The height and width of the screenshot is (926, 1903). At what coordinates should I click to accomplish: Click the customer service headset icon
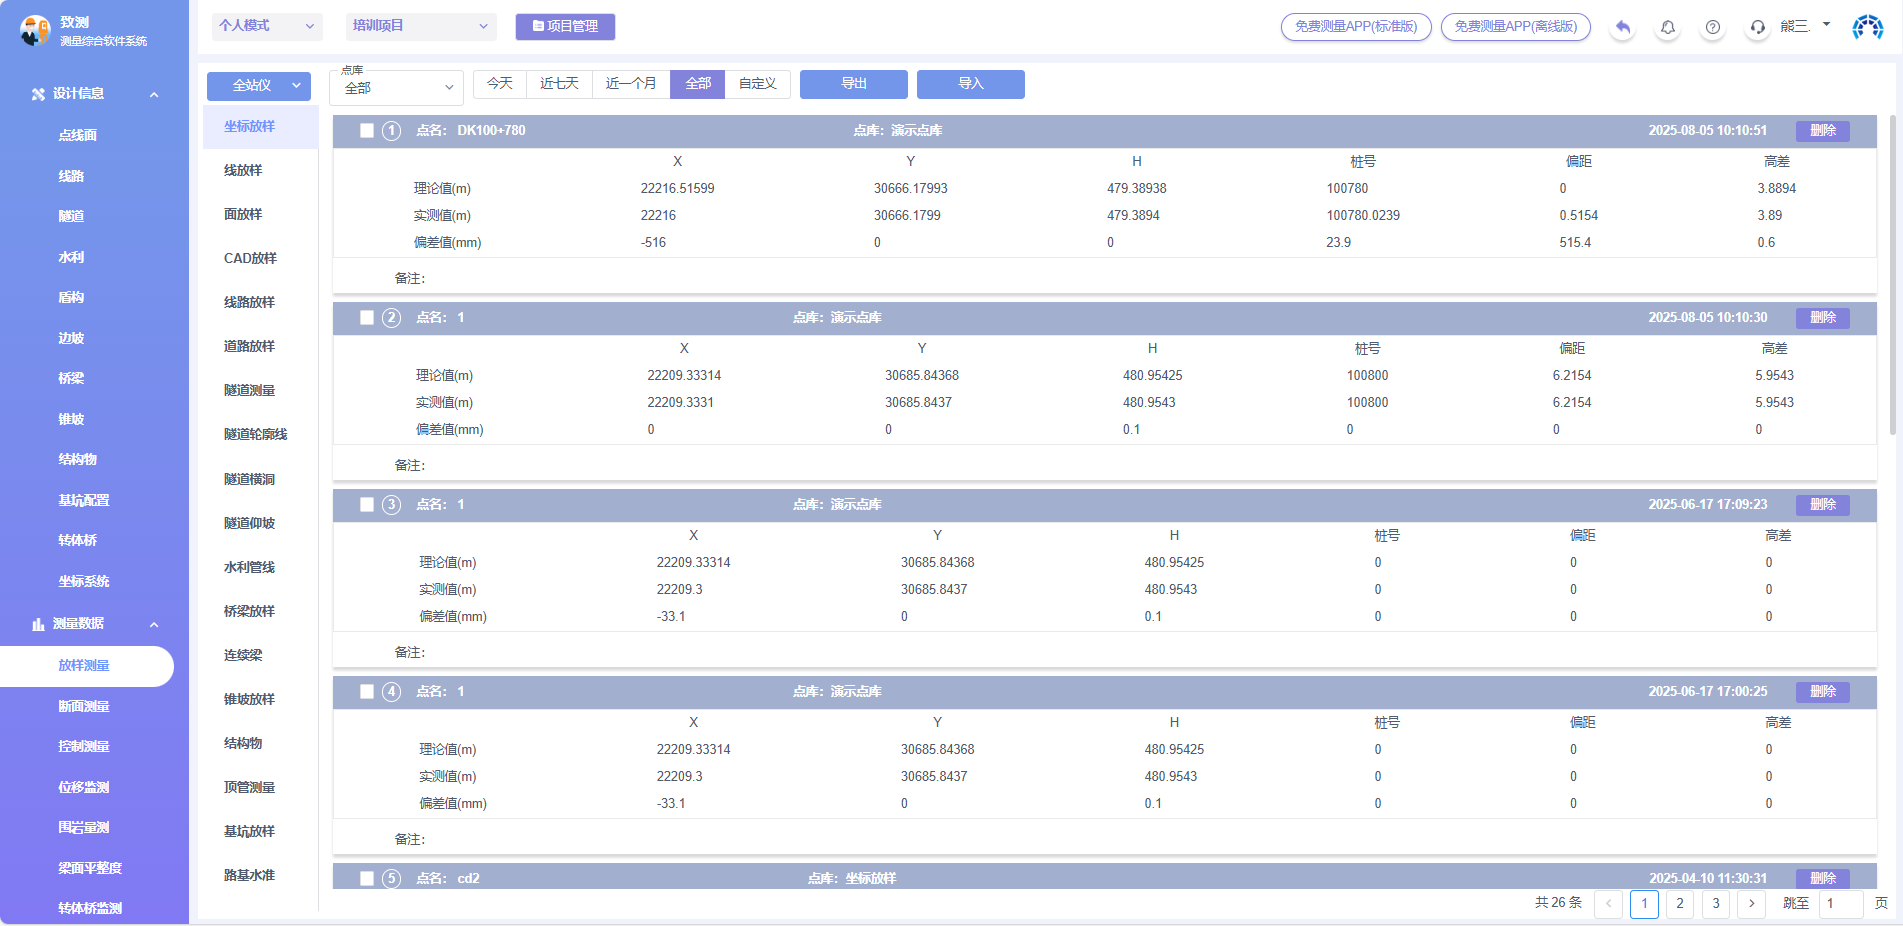(1757, 27)
